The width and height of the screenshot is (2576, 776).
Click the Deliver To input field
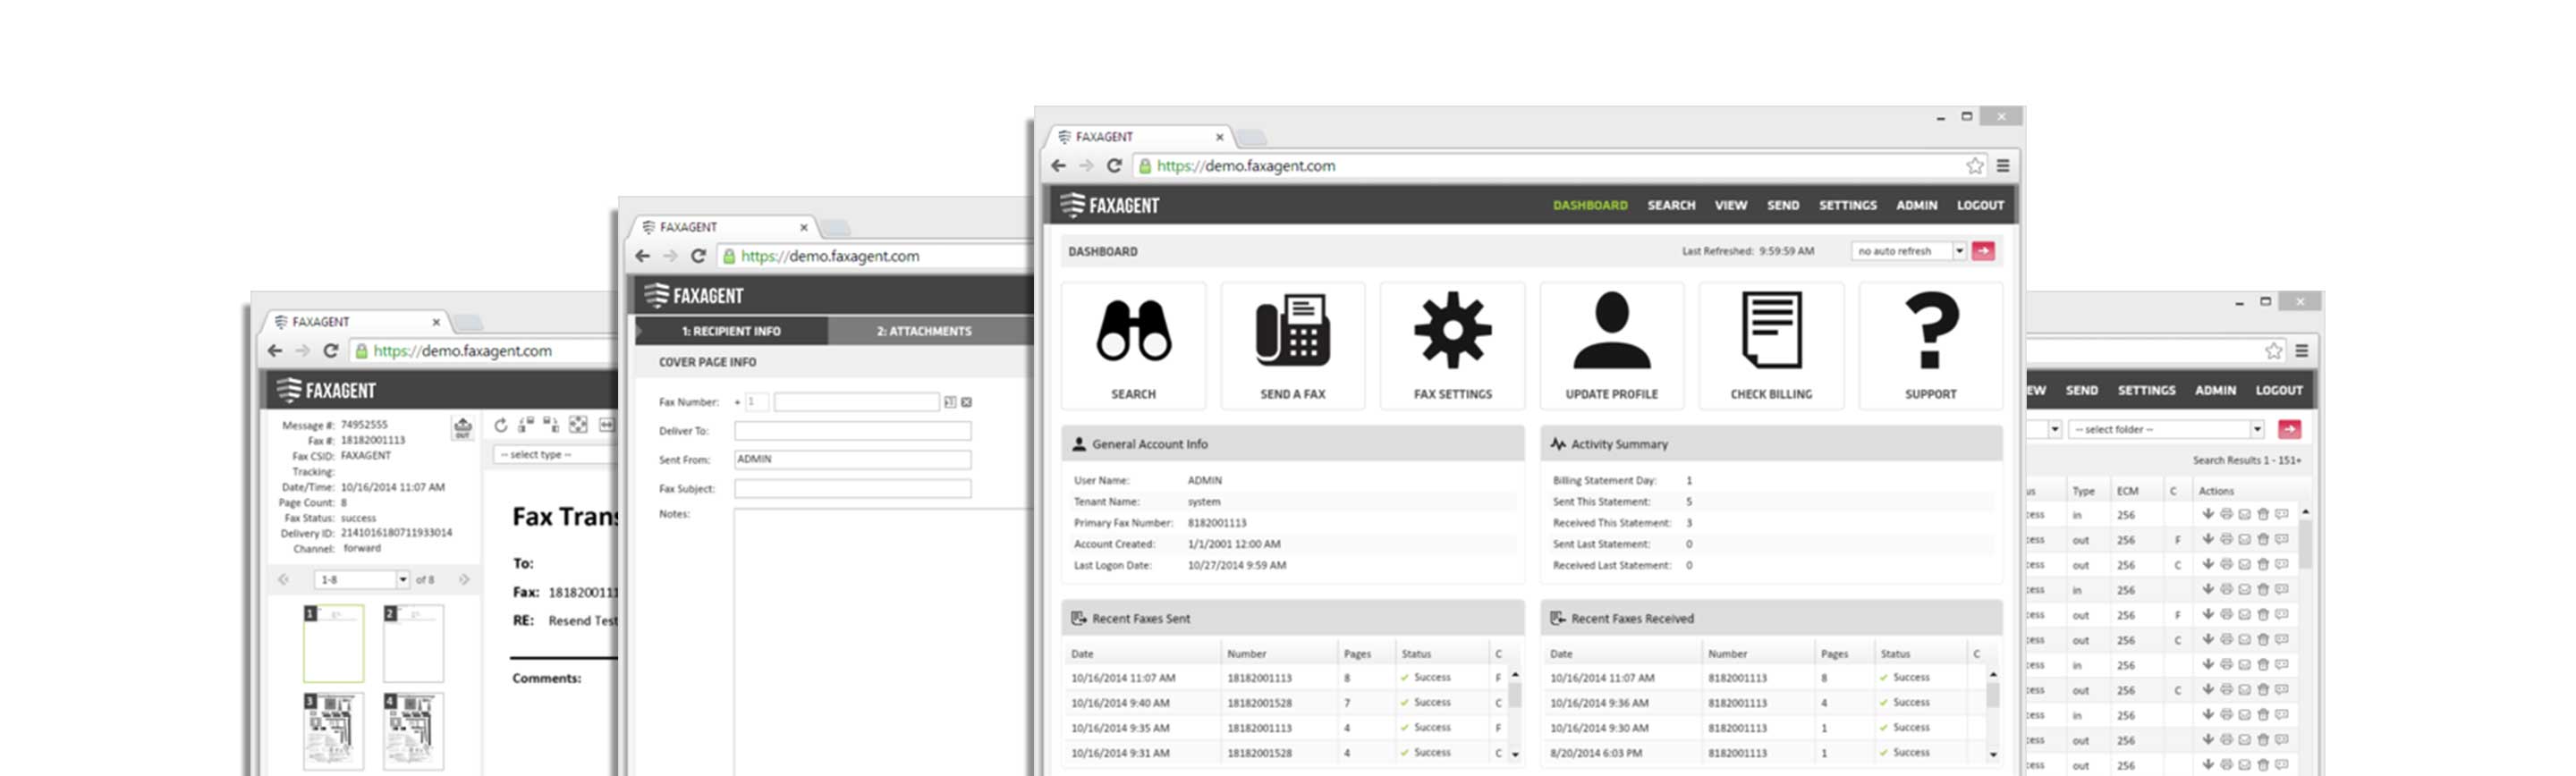pos(852,431)
